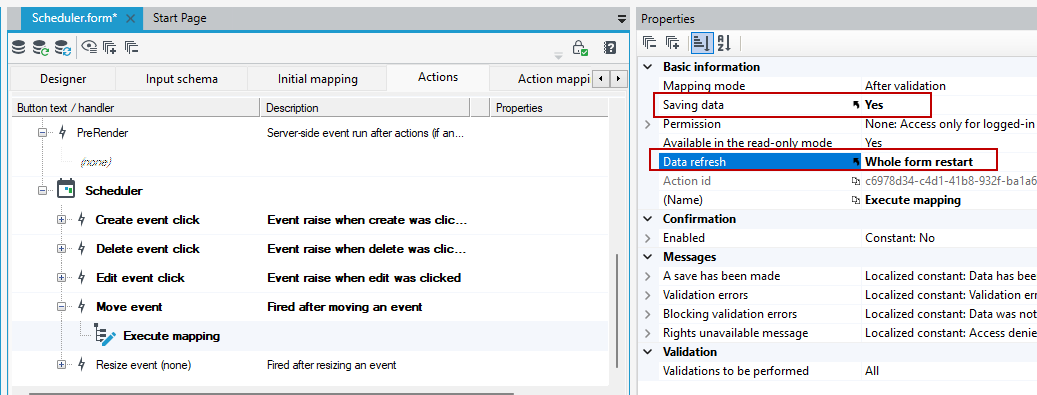Open the Action mapping tab
The image size is (1037, 395).
(x=540, y=79)
